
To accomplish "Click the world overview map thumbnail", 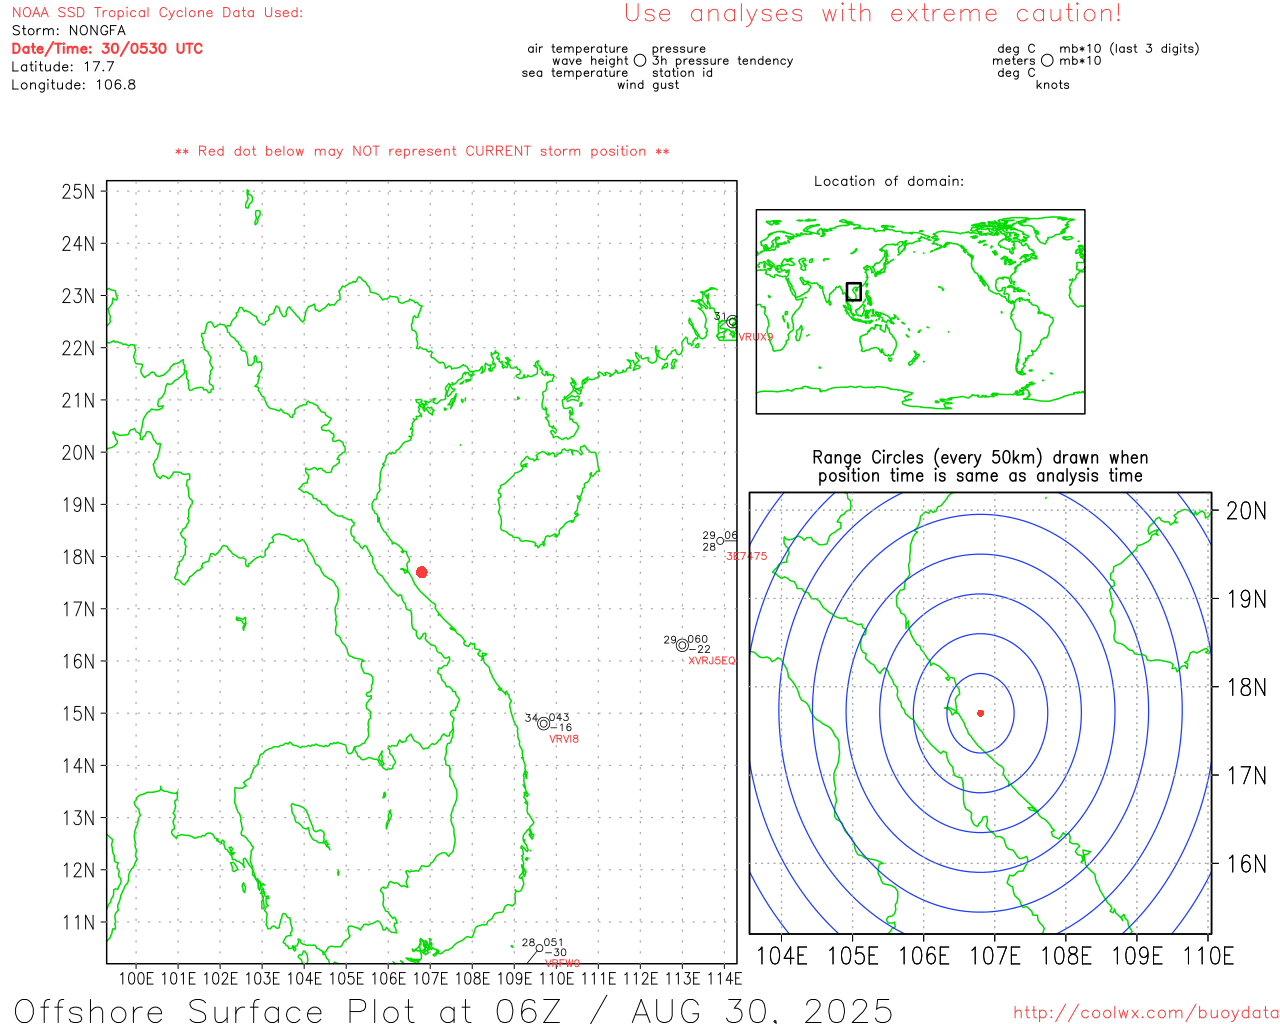I will [920, 312].
